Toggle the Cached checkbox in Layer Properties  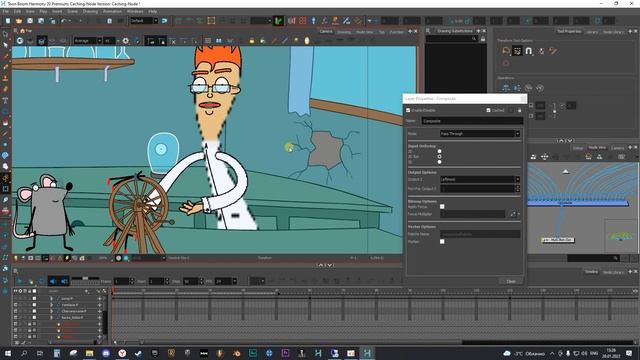(x=488, y=110)
